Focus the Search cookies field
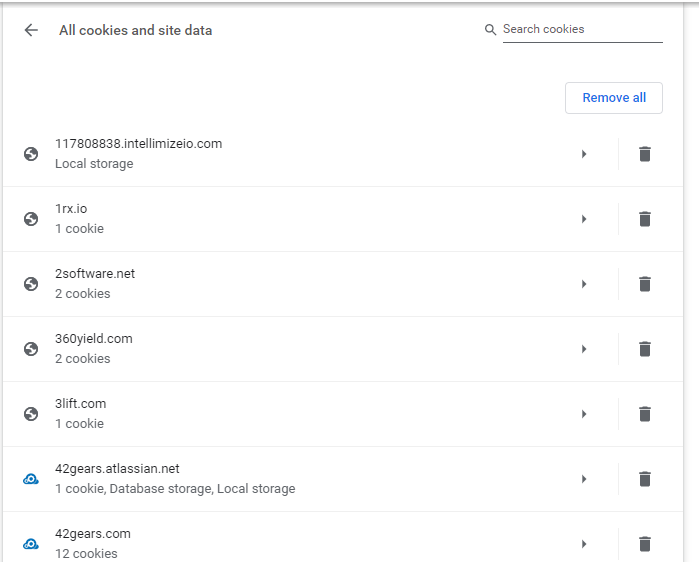The width and height of the screenshot is (699, 562). 582,29
